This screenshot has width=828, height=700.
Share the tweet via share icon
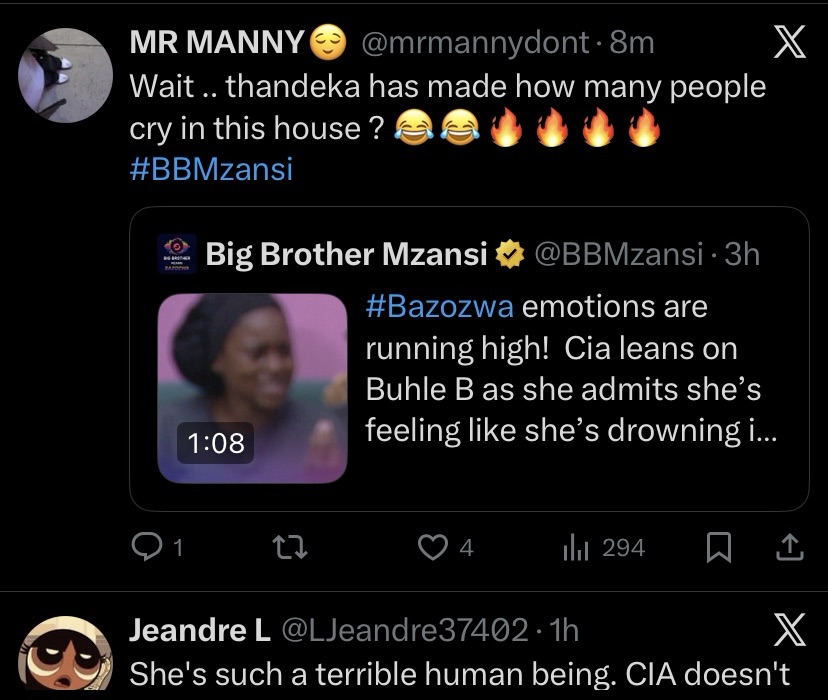coord(788,547)
